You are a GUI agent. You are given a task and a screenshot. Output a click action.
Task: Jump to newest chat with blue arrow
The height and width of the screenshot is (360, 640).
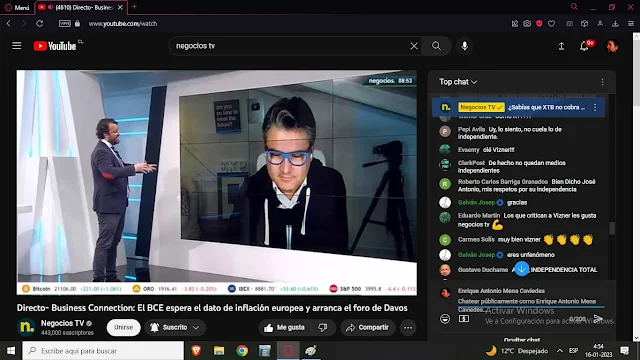coord(521,269)
